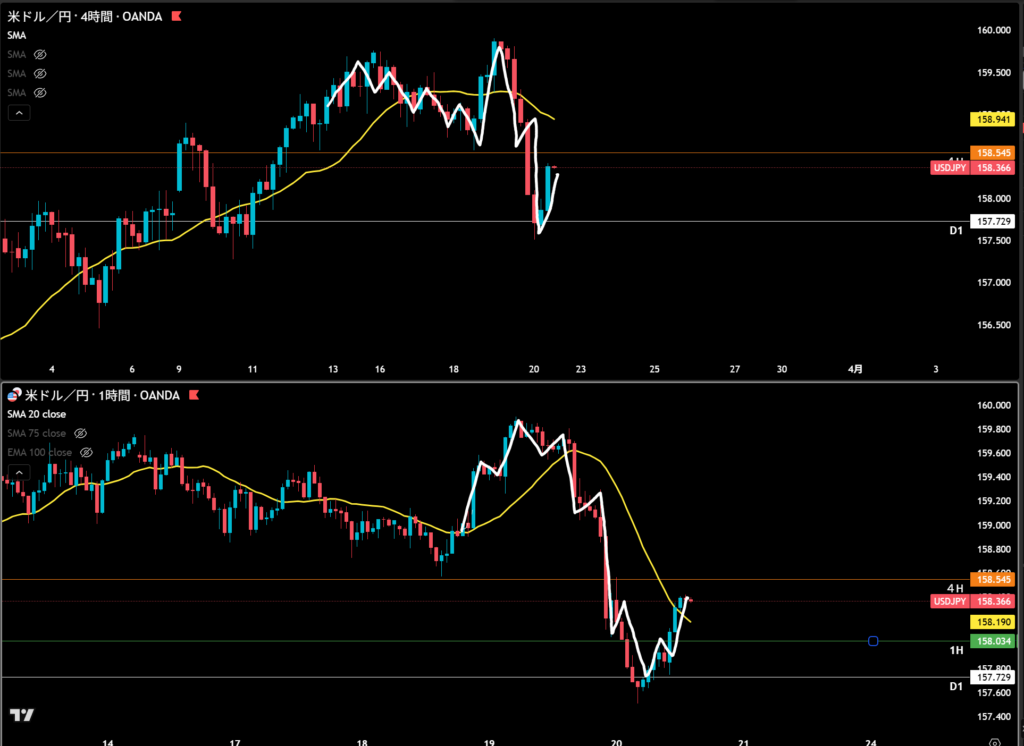Collapse the indicator legend in the 1-hour chart
This screenshot has width=1024, height=746.
tap(17, 473)
